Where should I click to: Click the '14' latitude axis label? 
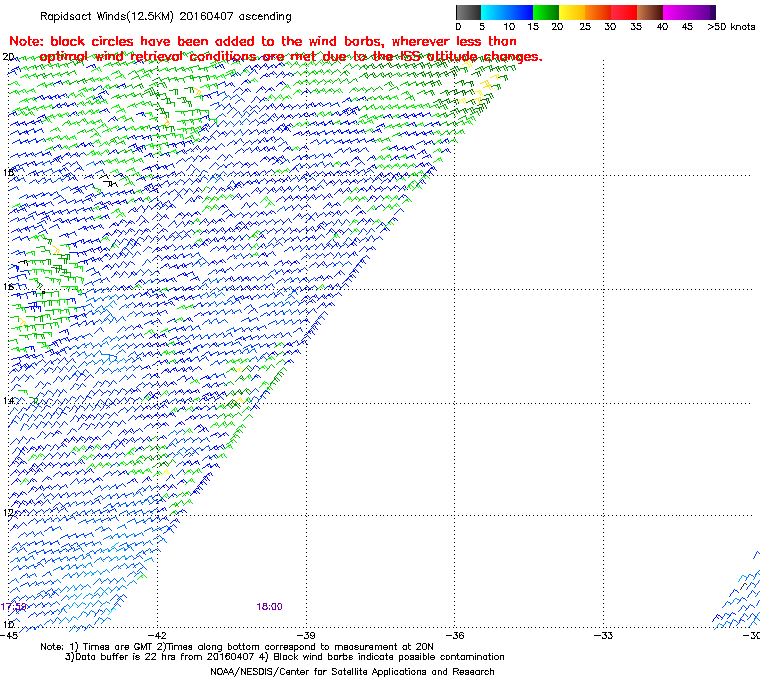(x=8, y=400)
